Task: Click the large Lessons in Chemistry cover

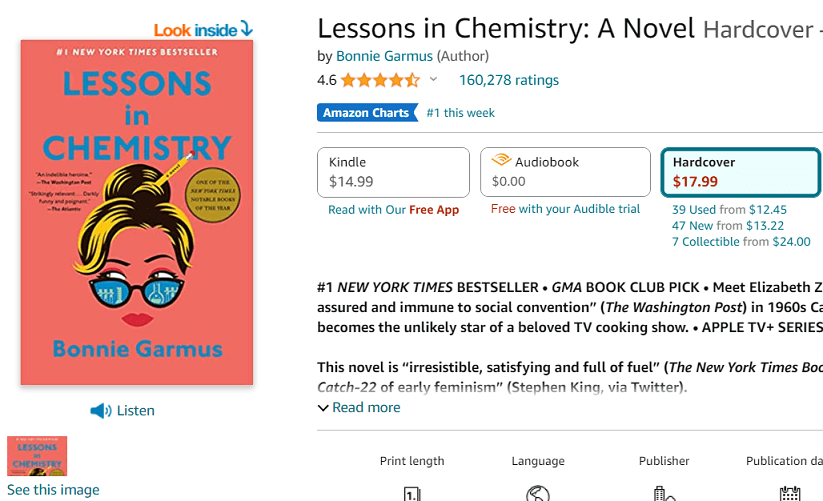Action: click(137, 213)
